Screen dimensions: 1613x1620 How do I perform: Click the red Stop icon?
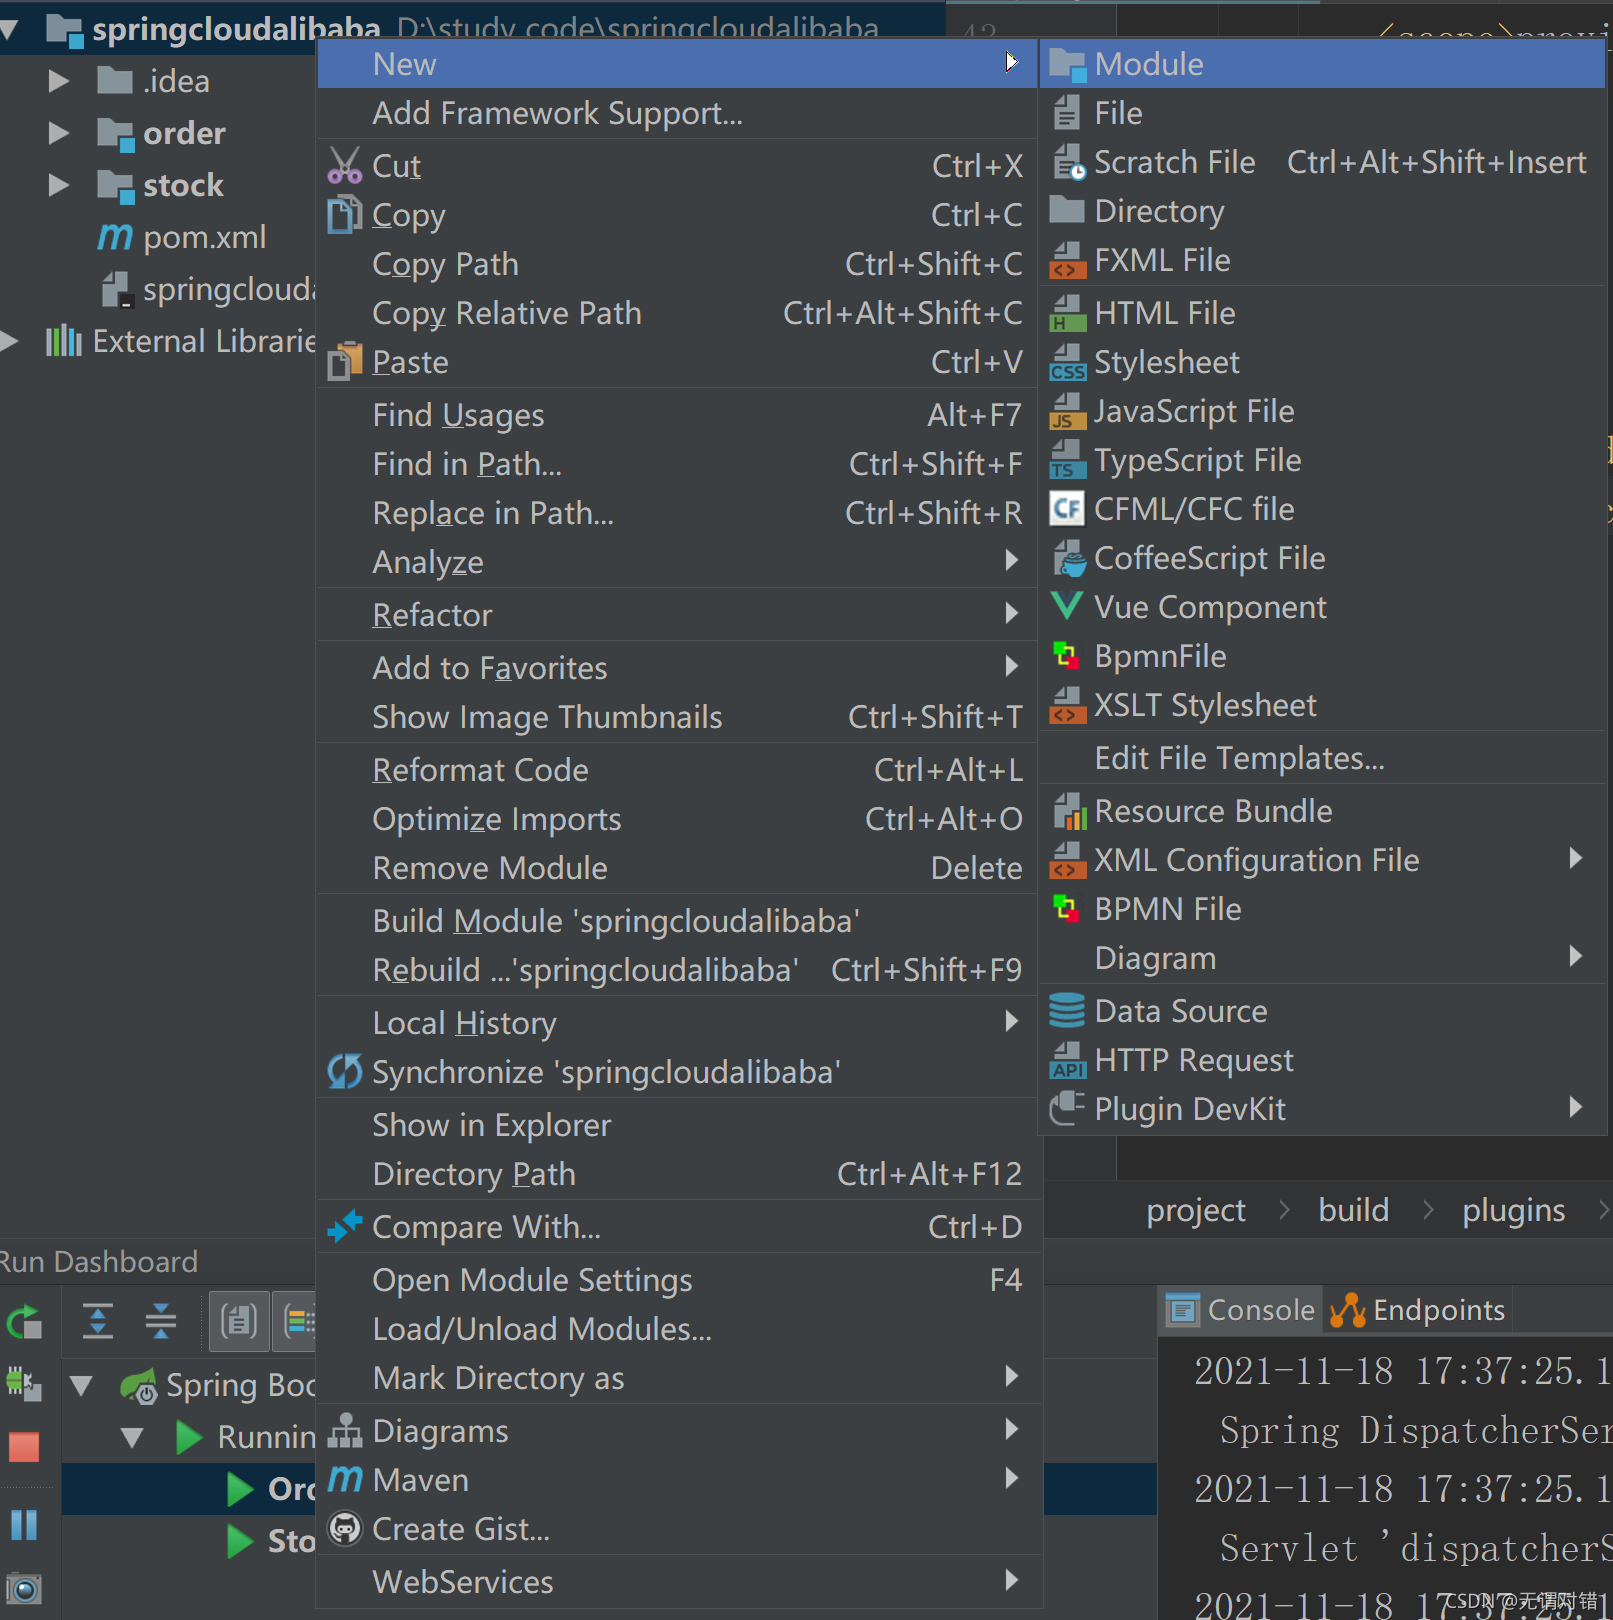24,1446
